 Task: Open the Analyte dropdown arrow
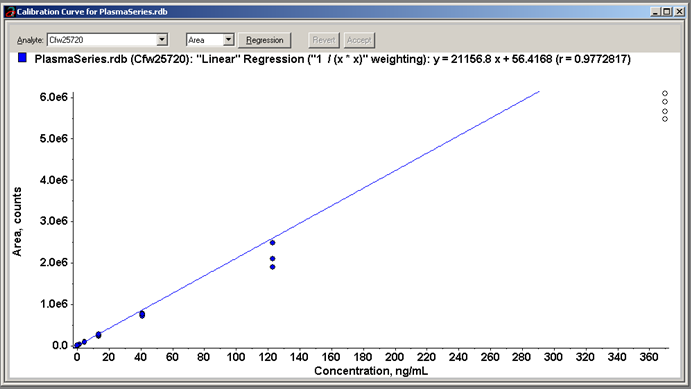point(162,40)
